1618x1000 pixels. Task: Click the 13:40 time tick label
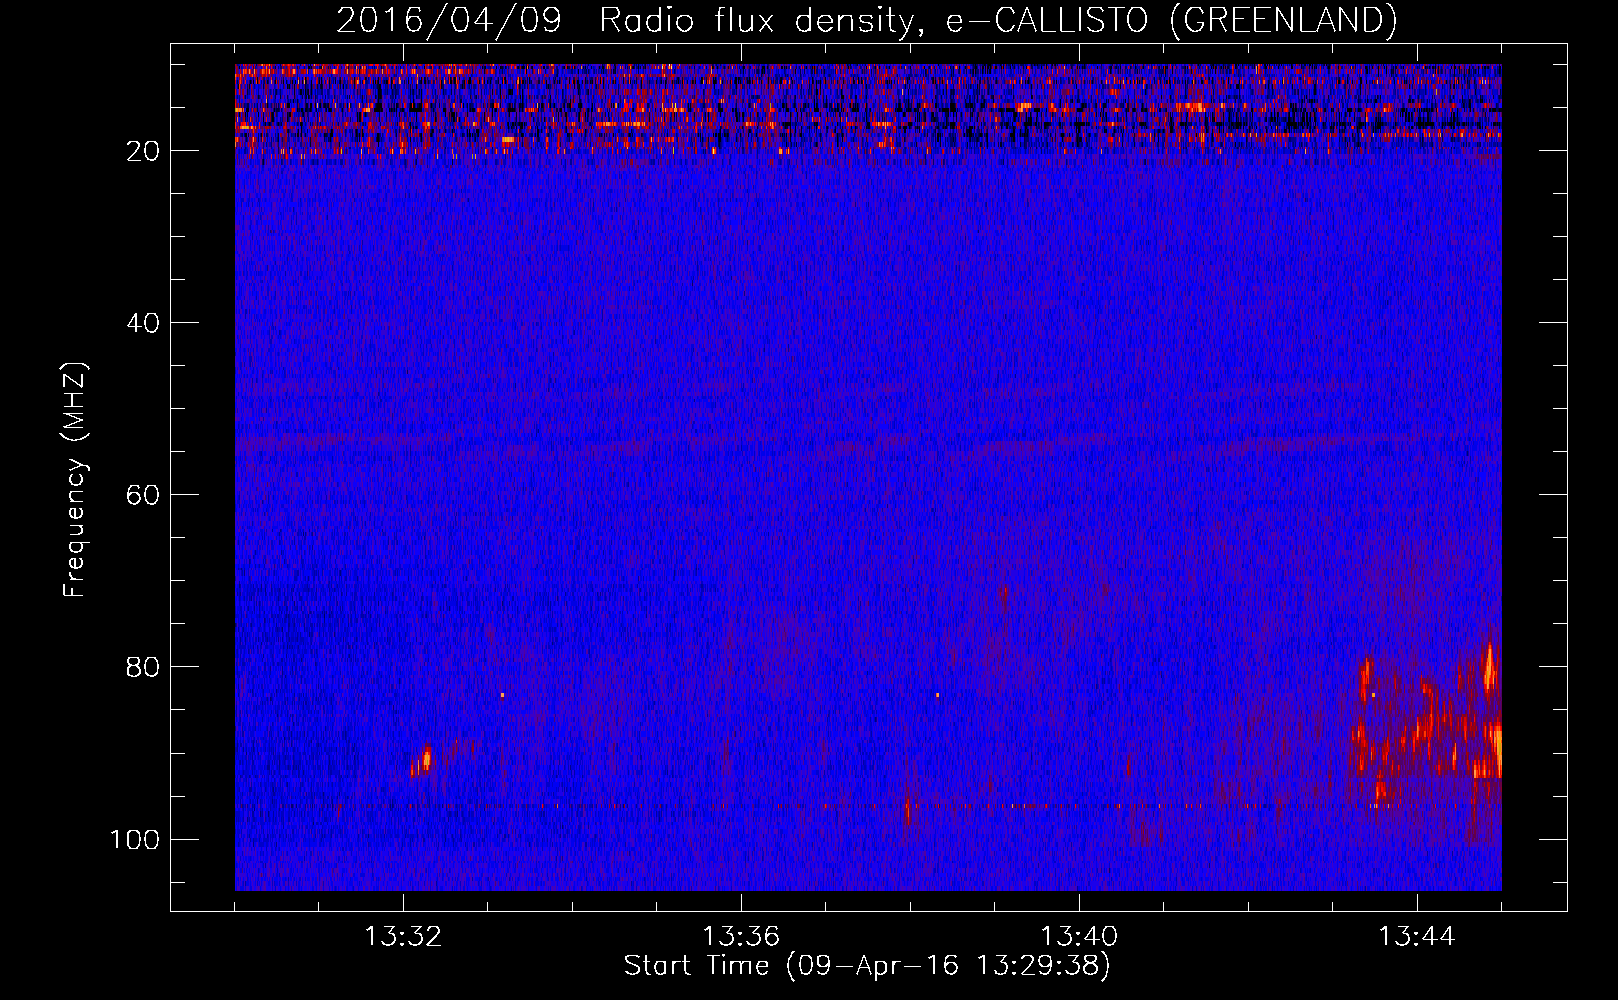(1079, 937)
